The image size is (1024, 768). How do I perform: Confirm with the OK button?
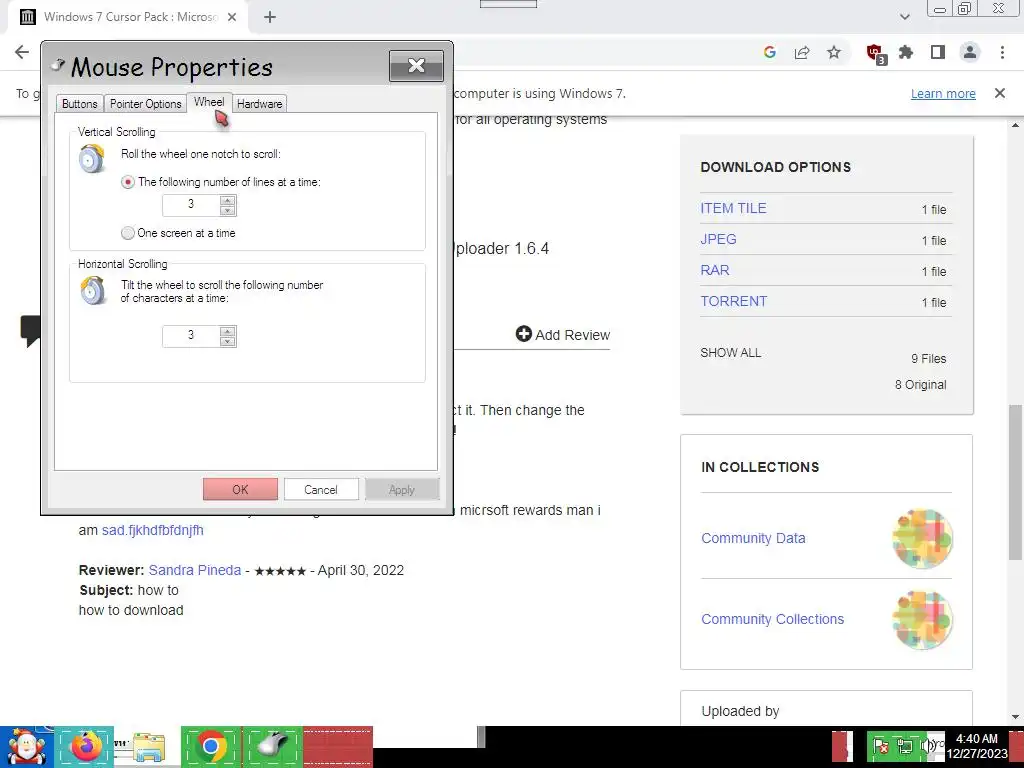point(240,489)
